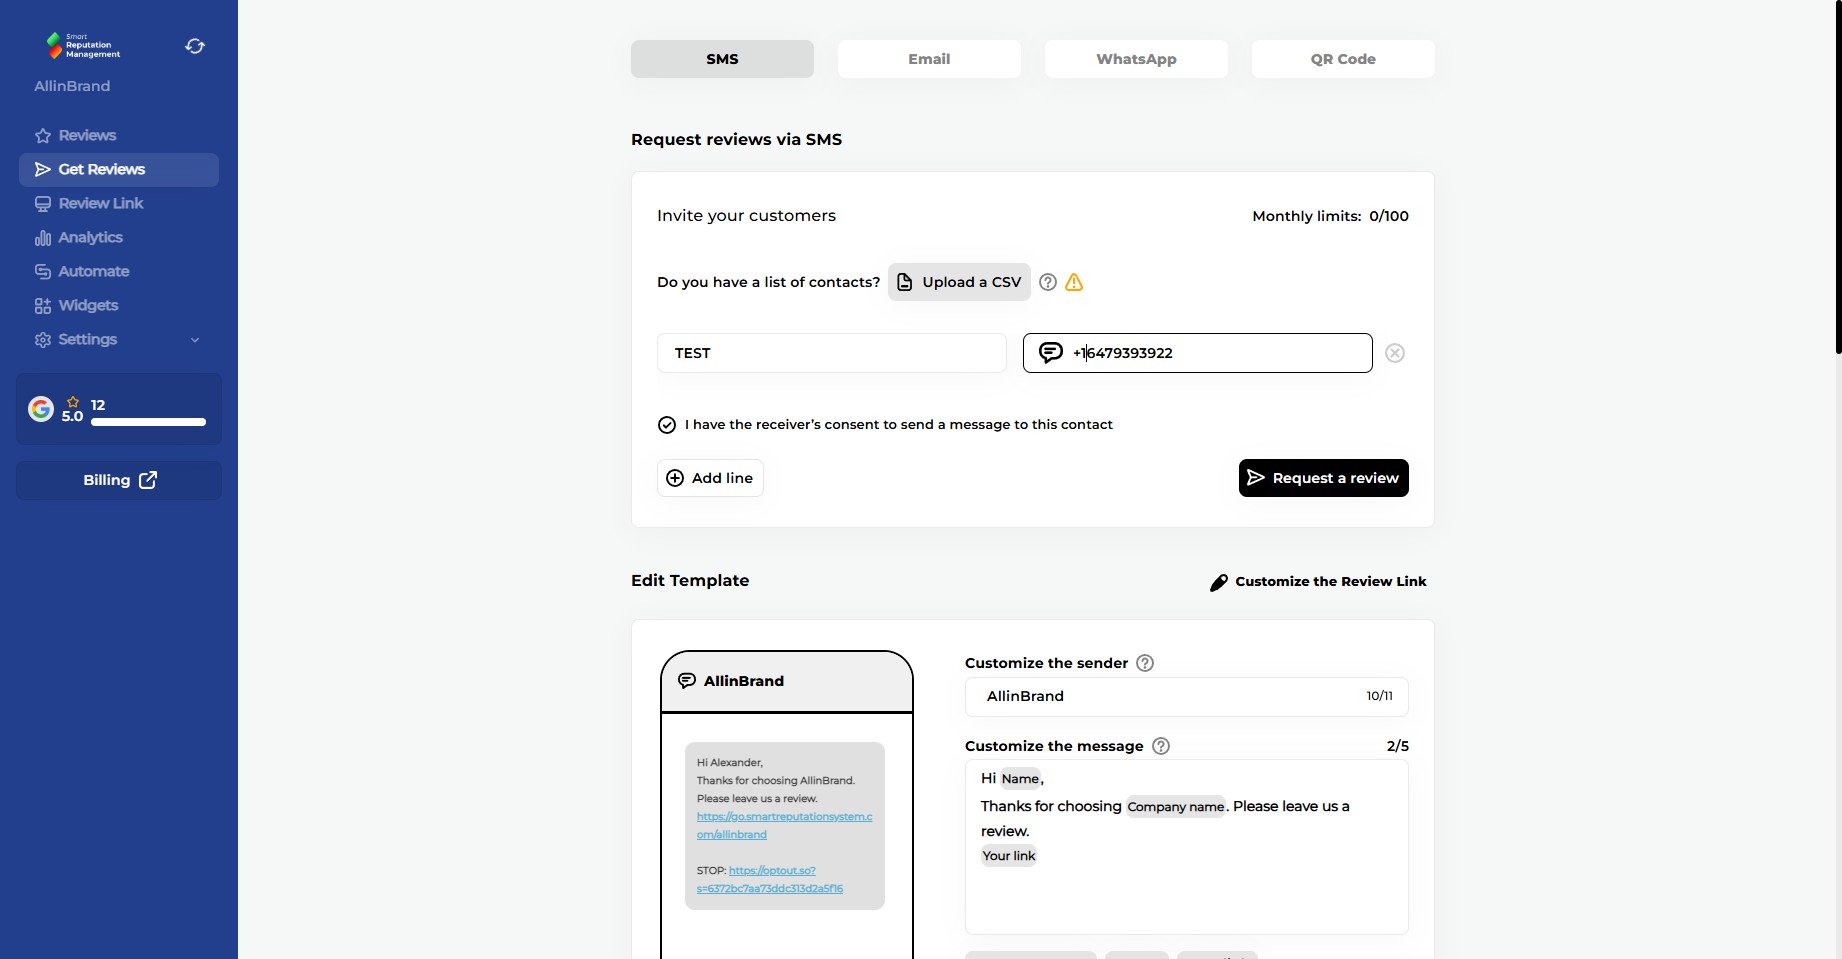Click the 5.0 star rating
The image size is (1842, 959).
click(72, 410)
